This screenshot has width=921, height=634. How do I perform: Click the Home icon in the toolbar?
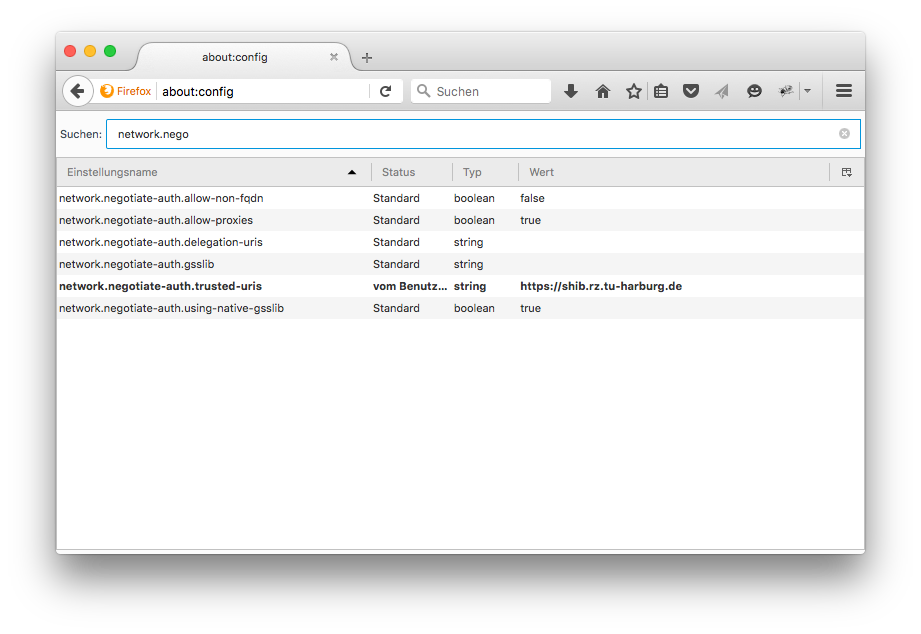(603, 91)
